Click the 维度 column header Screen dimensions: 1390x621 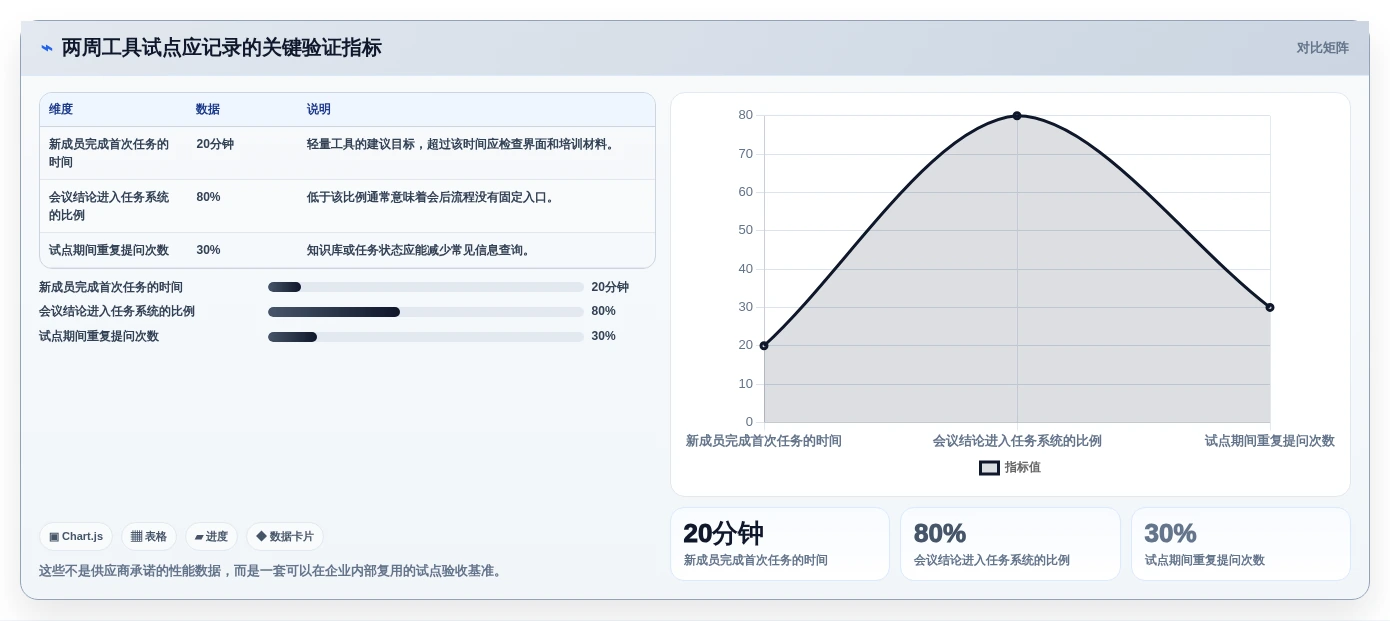click(61, 109)
